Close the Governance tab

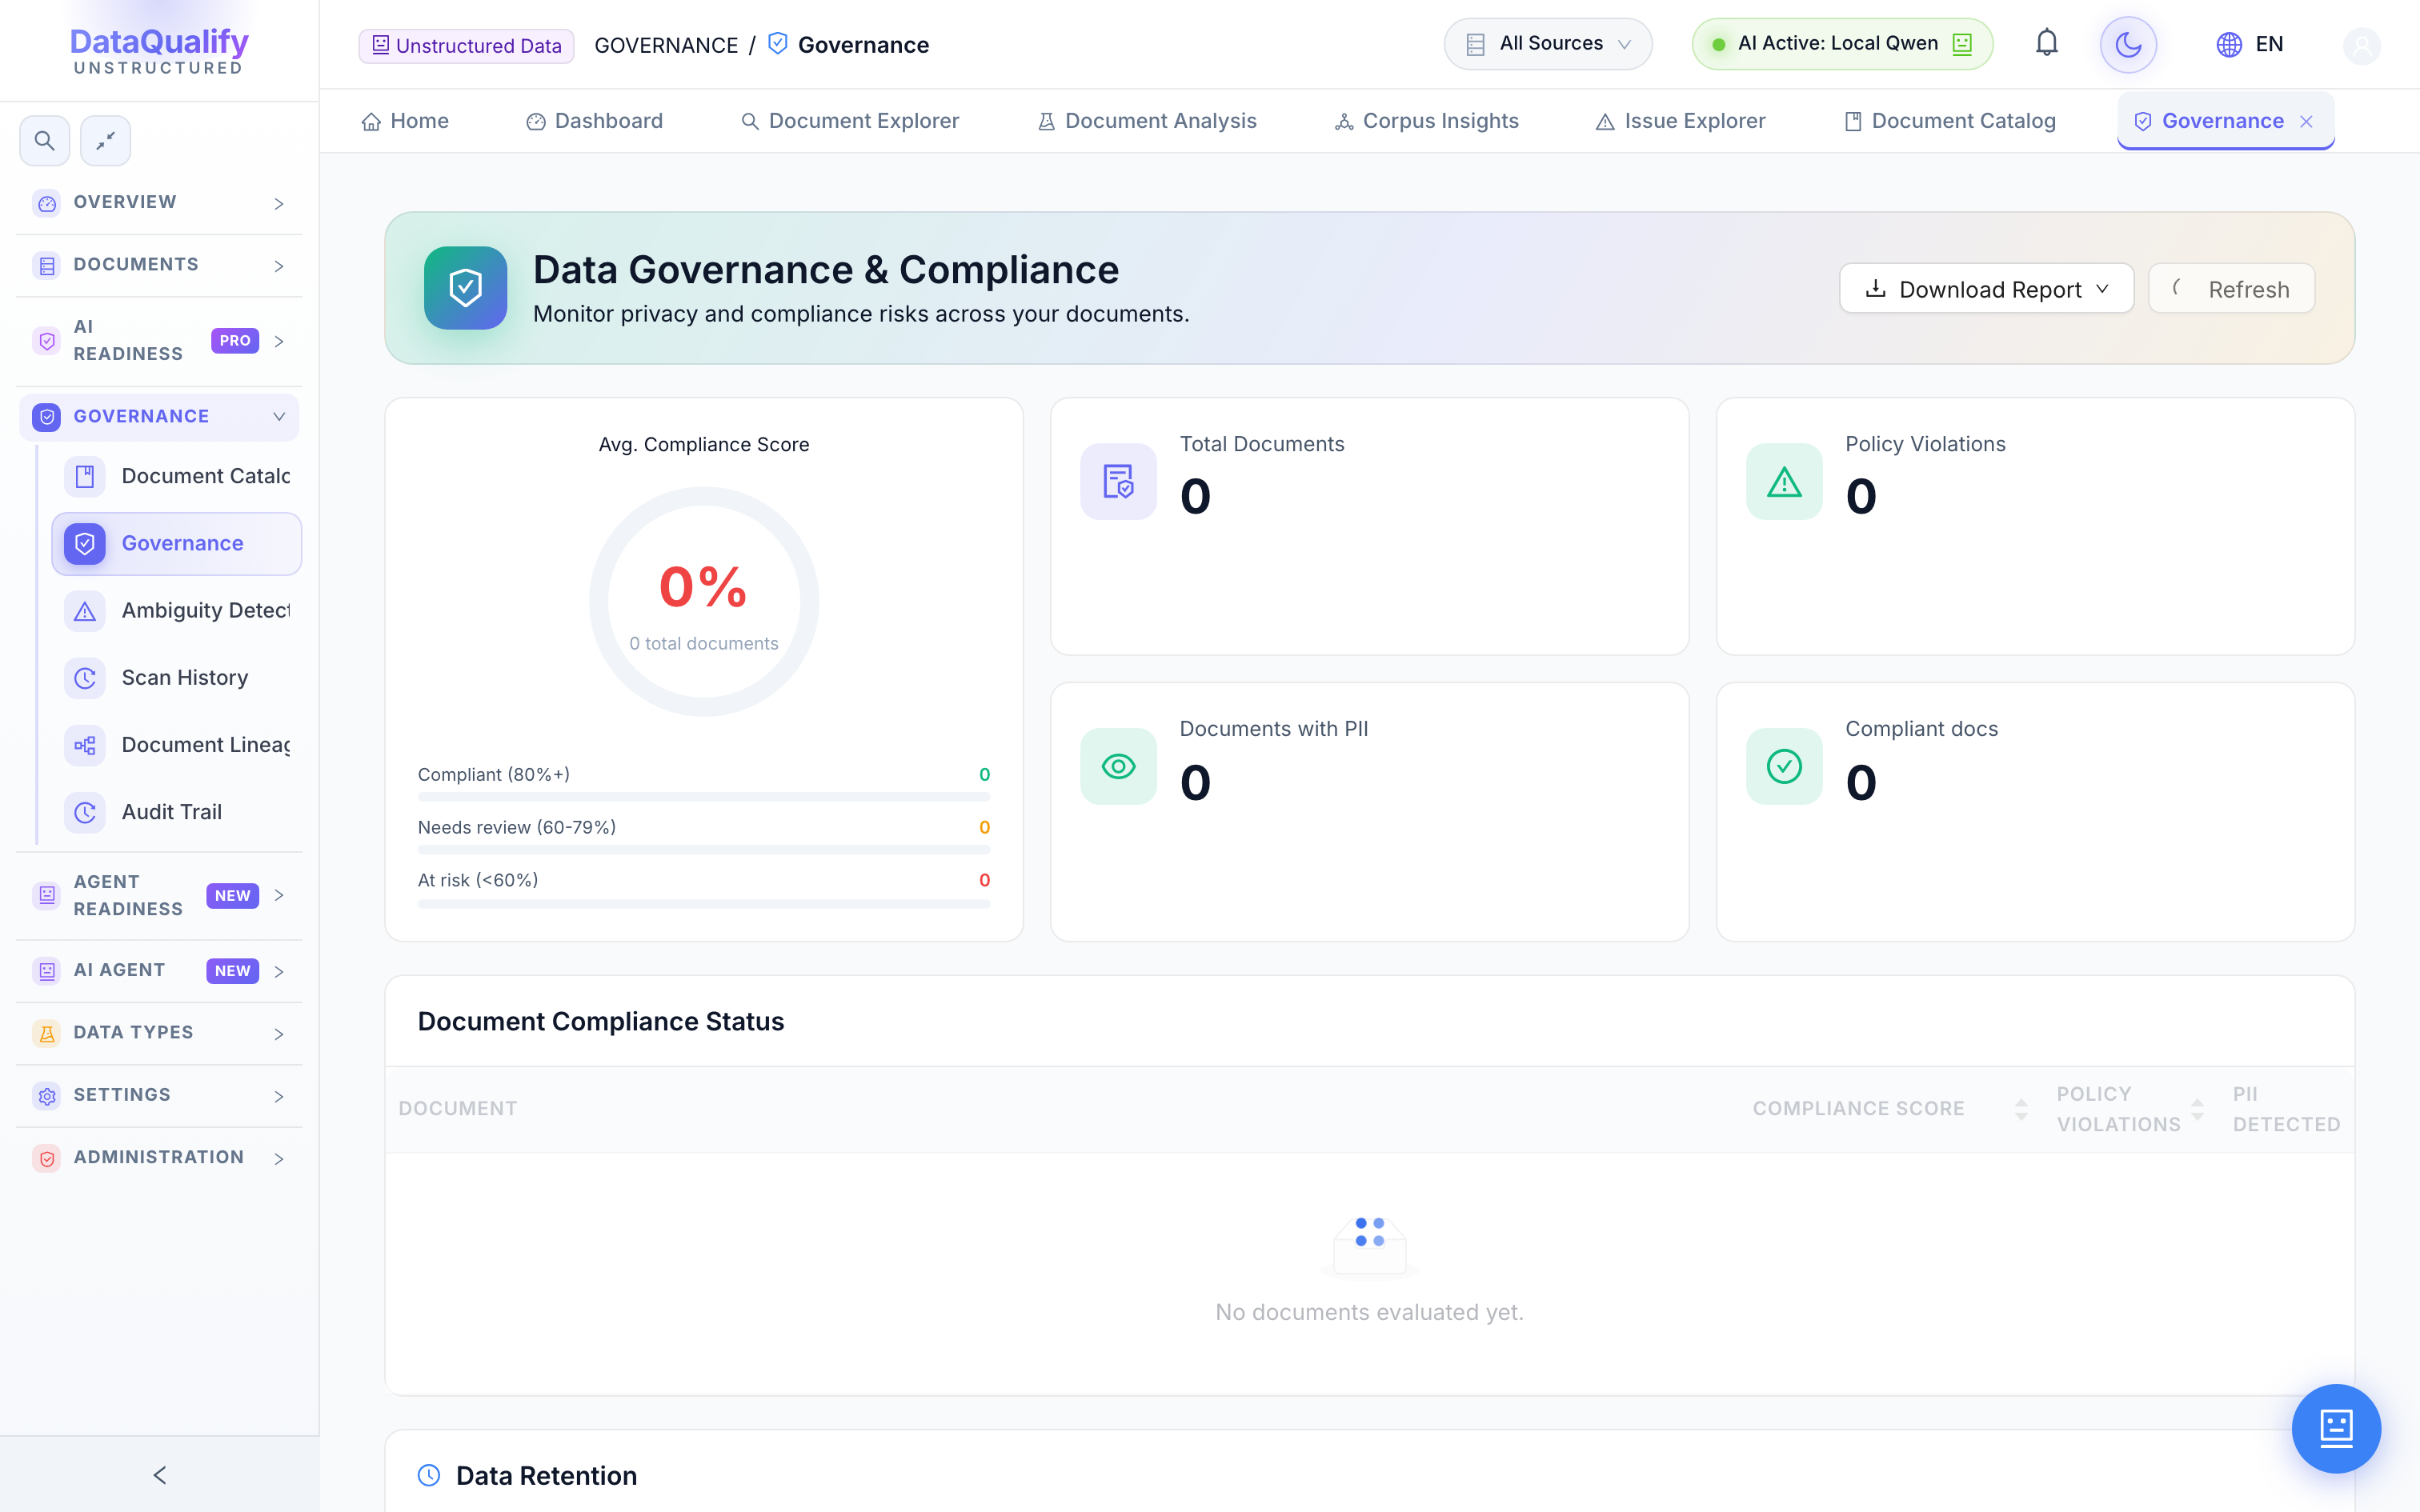pyautogui.click(x=2306, y=121)
